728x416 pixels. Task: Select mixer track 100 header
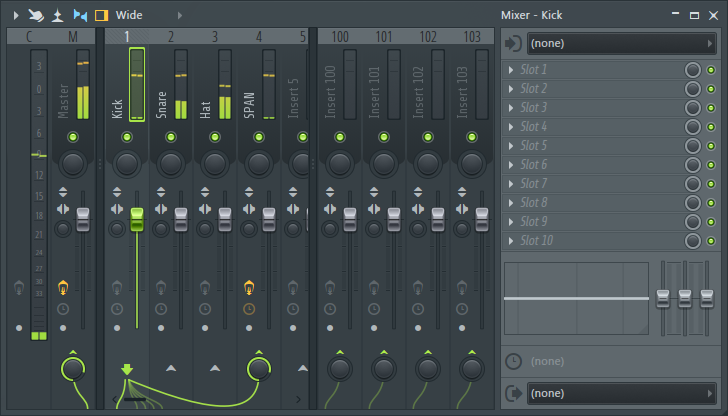(x=340, y=37)
